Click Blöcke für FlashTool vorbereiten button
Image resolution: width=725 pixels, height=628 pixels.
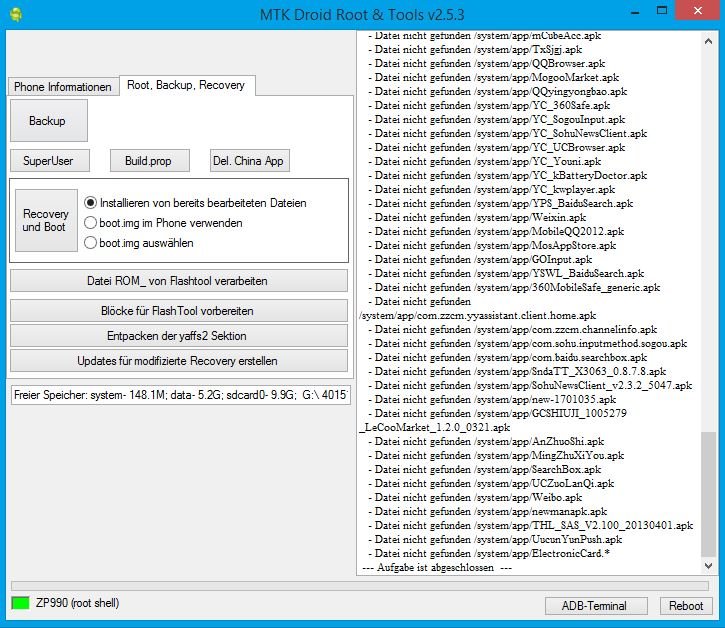tap(178, 311)
